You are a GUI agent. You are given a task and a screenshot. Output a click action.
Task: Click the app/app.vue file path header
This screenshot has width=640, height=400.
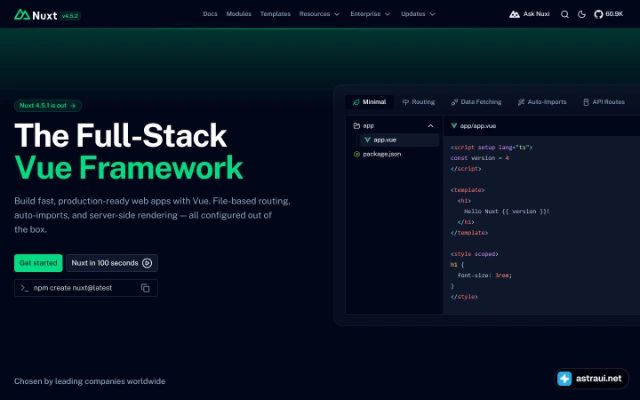click(478, 126)
